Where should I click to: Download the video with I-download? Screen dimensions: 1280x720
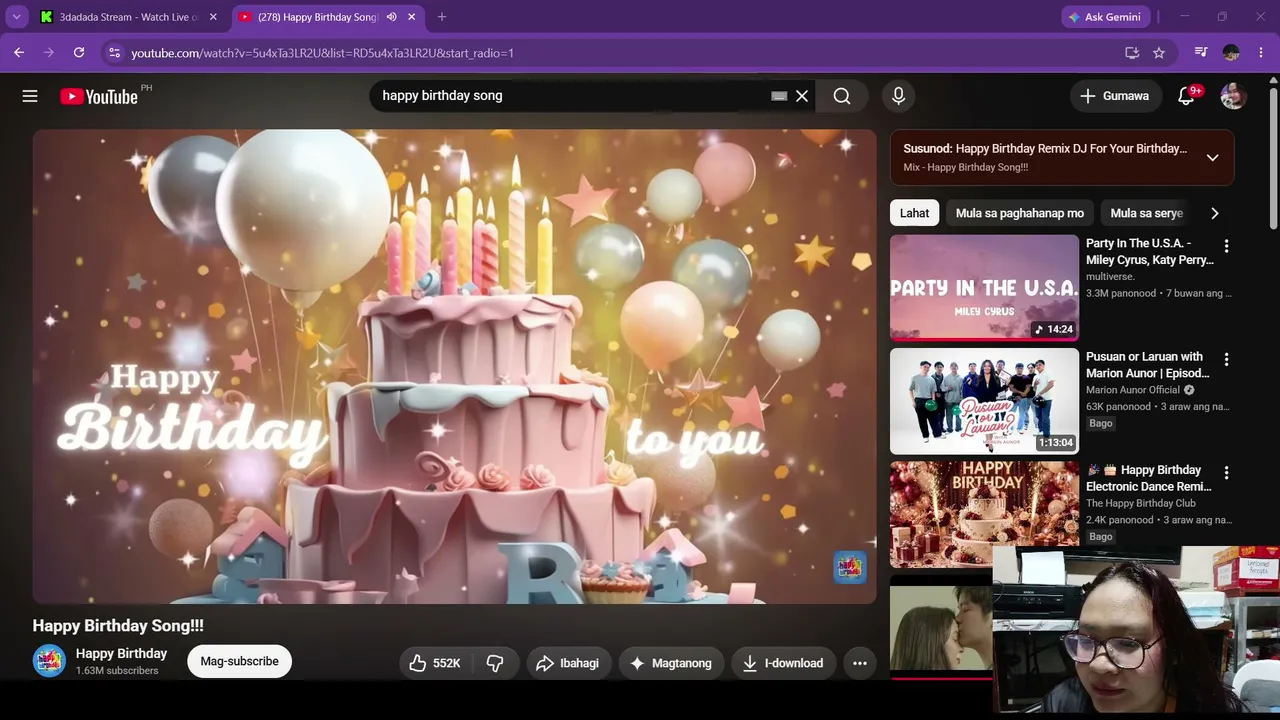point(783,663)
